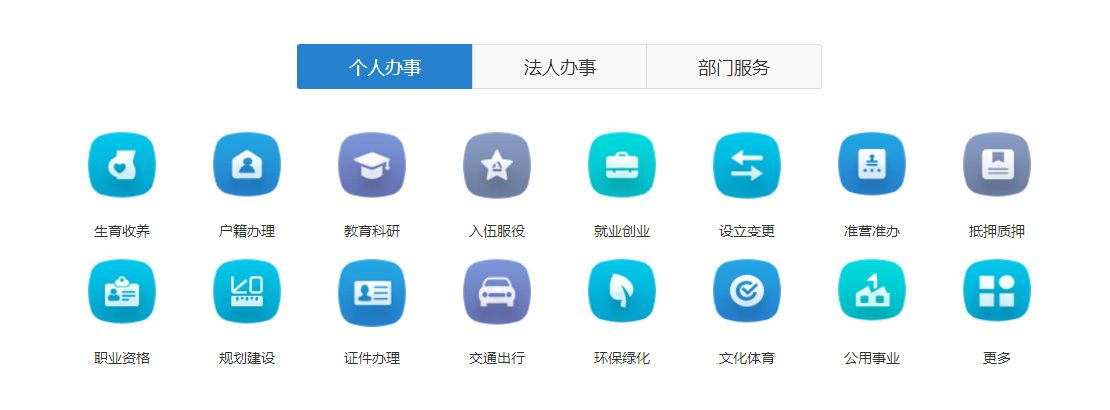Viewport: 1110px width, 410px height.
Task: Click the 更多 label text
Action: click(x=997, y=358)
